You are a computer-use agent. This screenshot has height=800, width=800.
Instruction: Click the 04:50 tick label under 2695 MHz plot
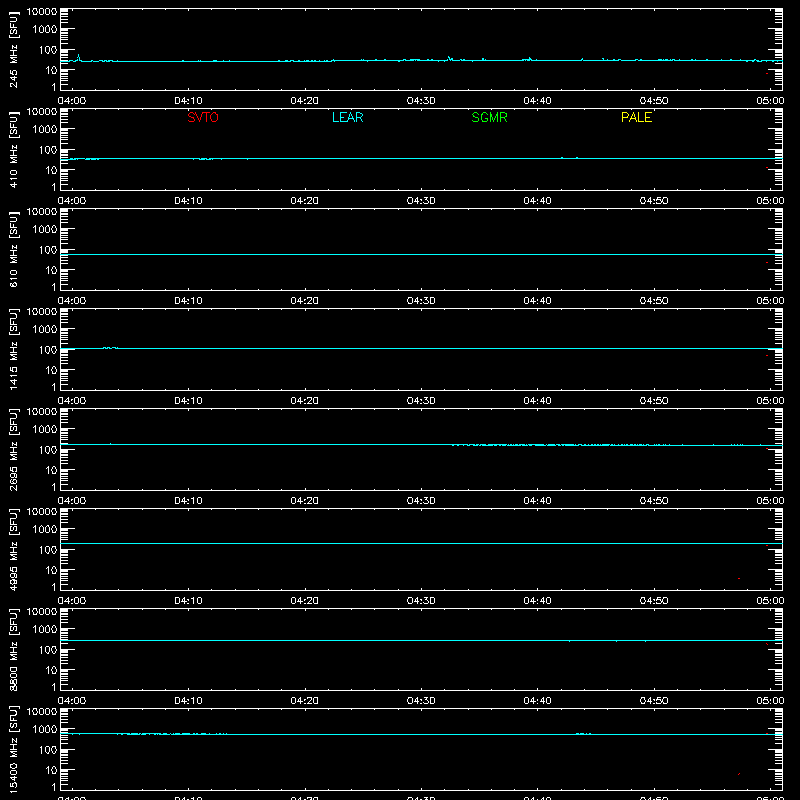tap(654, 501)
